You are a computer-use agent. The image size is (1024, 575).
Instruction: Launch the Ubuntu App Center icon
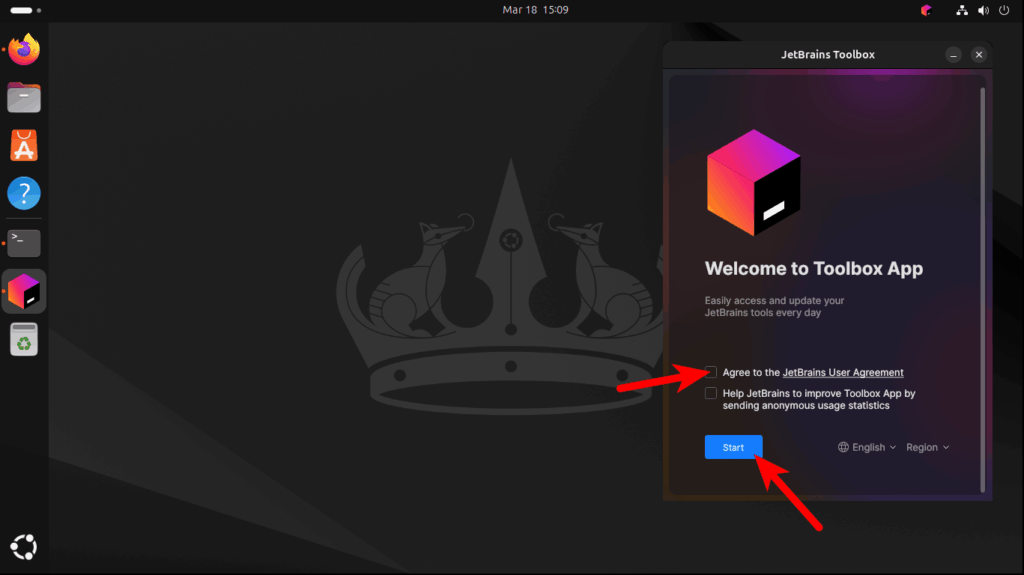(x=24, y=145)
